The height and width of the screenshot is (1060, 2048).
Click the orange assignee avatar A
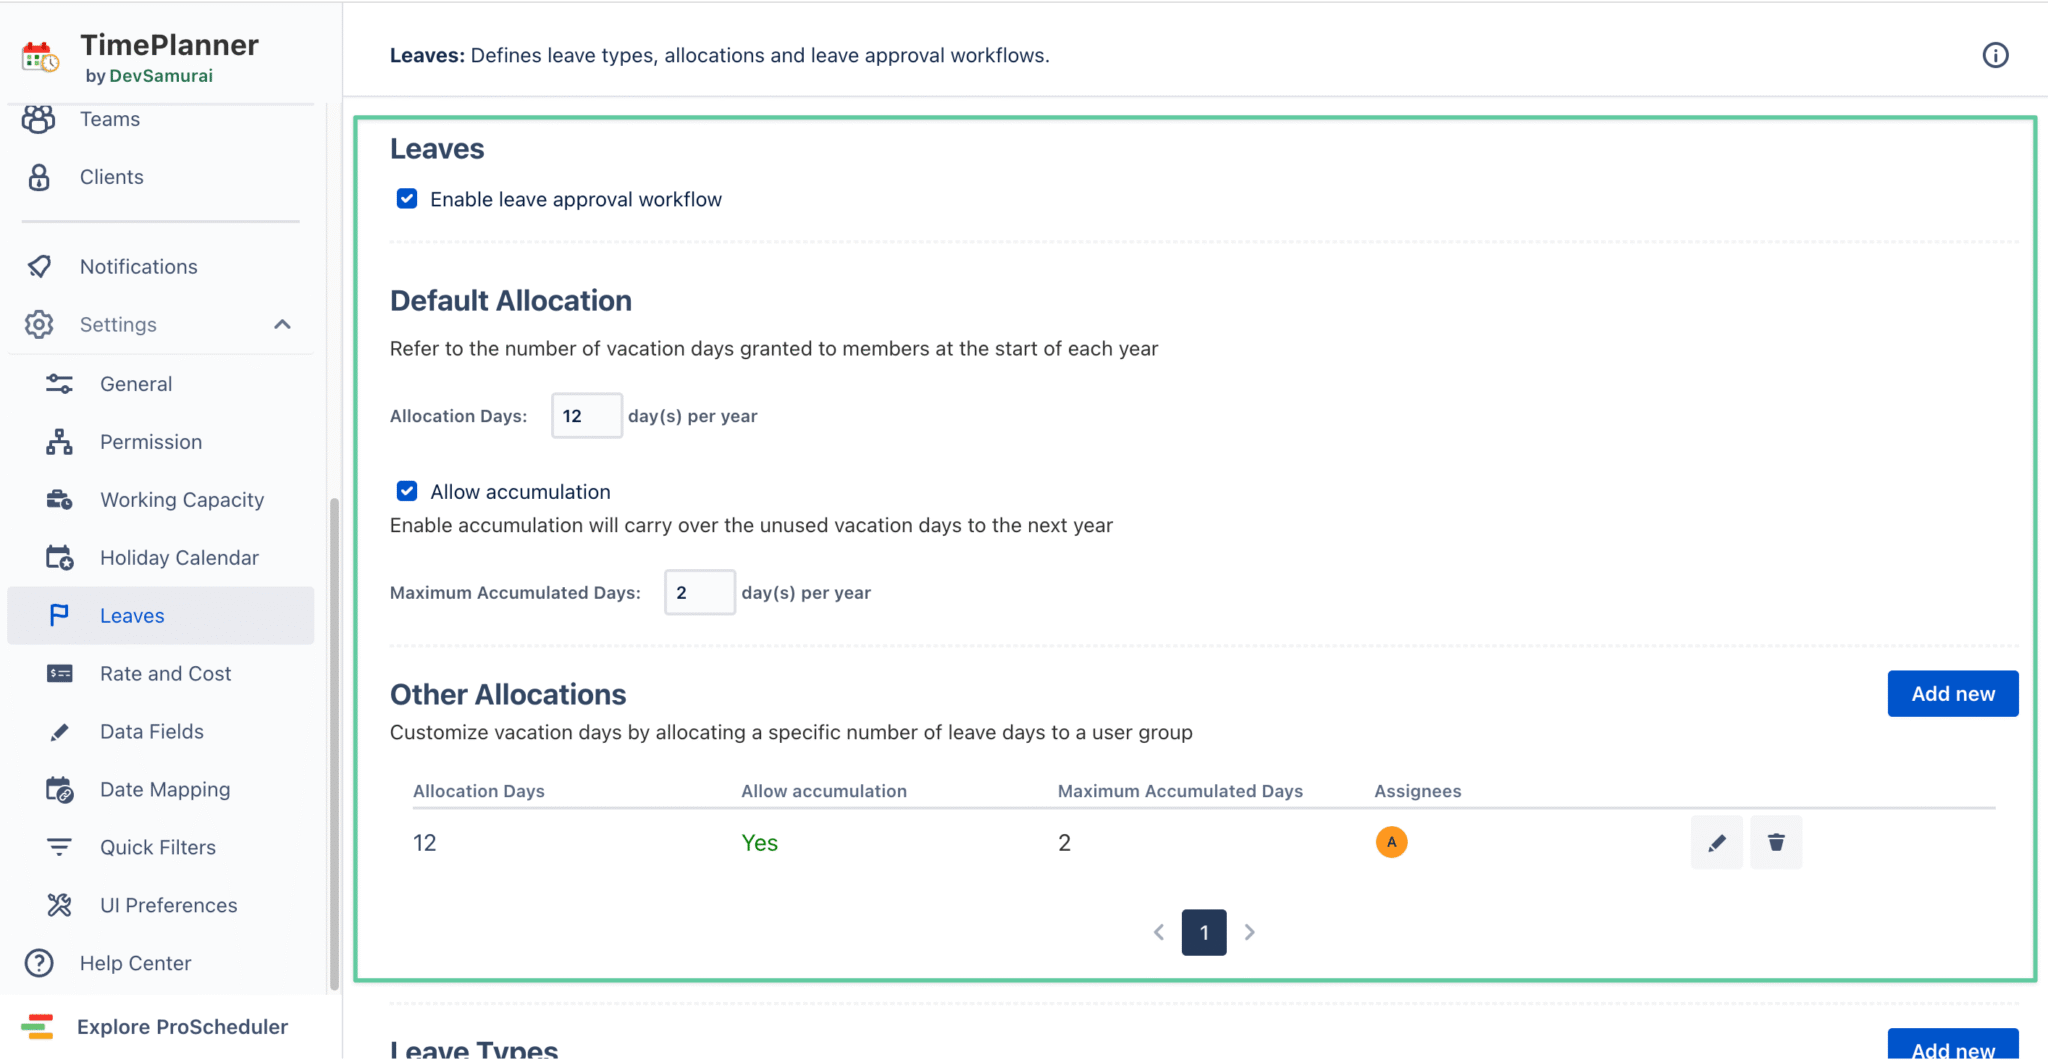point(1391,842)
